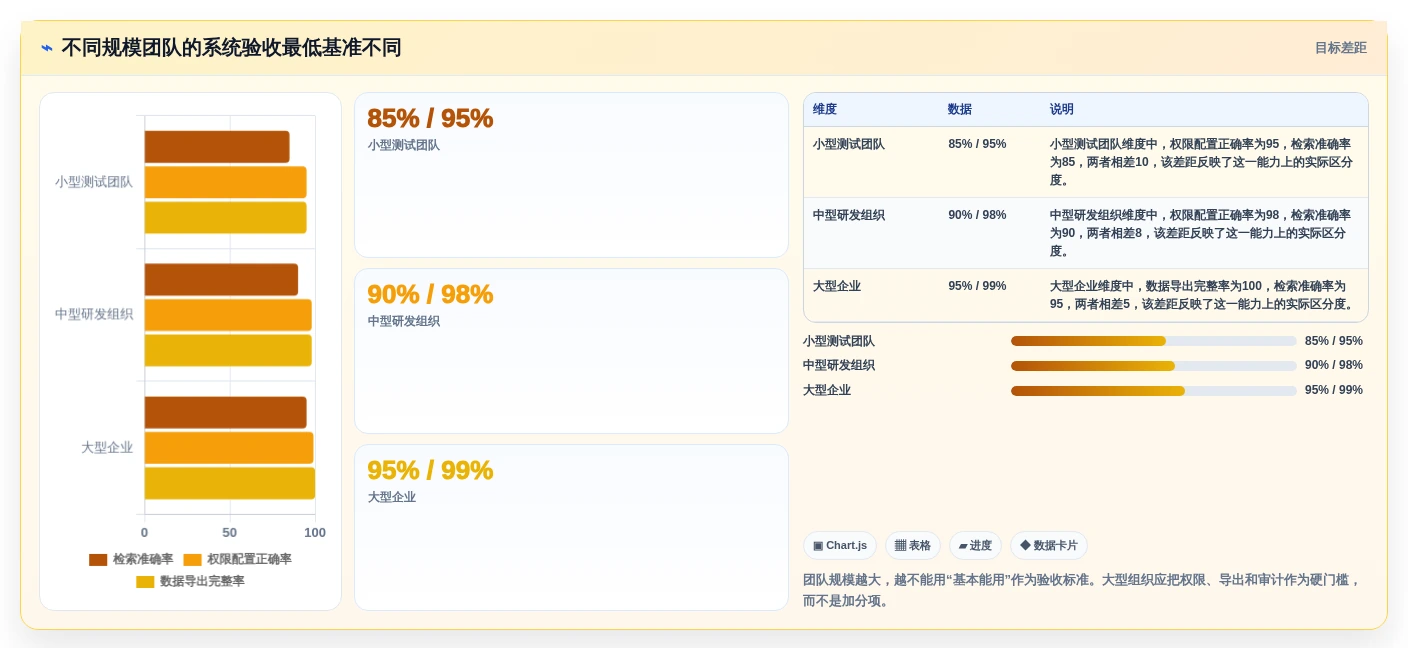Image resolution: width=1408 pixels, height=648 pixels.
Task: Toggle the 检索准确率 legend entry
Action: (131, 559)
